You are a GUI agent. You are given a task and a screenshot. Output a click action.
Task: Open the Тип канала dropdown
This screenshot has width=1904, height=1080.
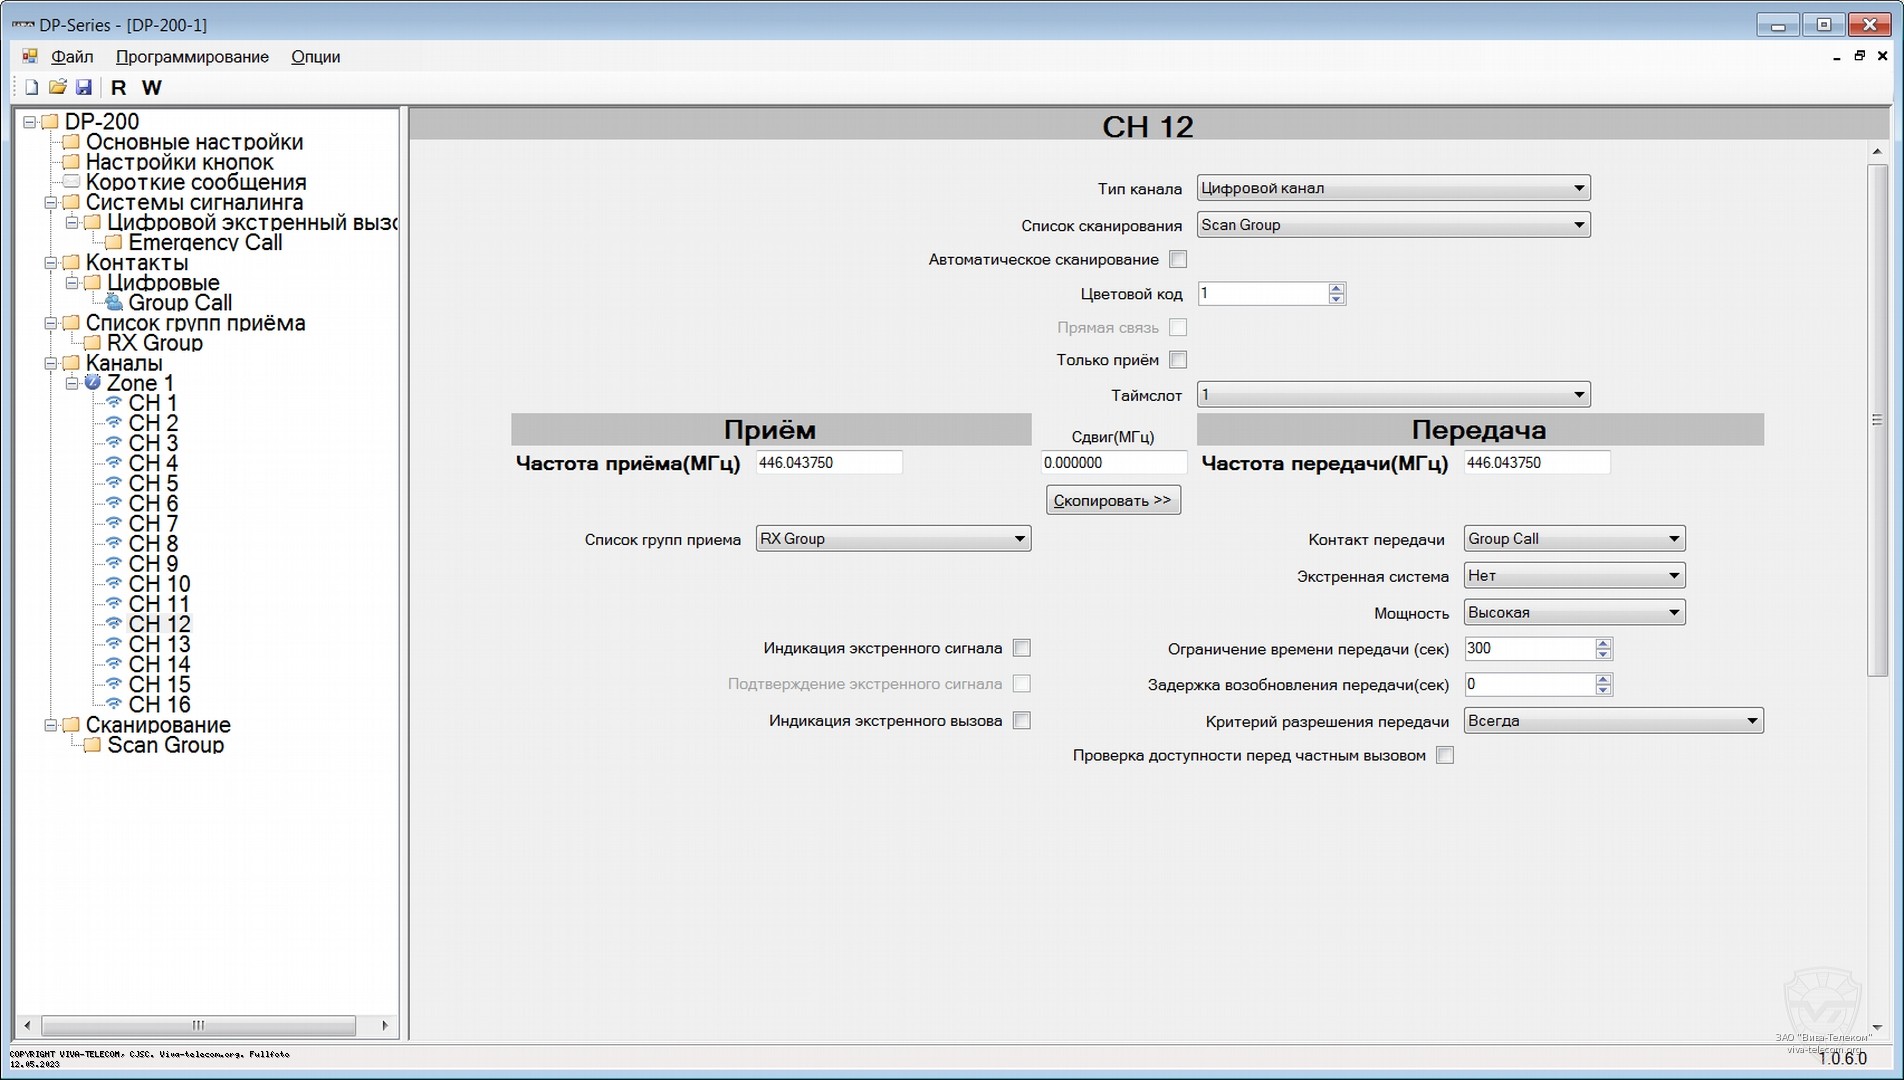click(x=1392, y=188)
